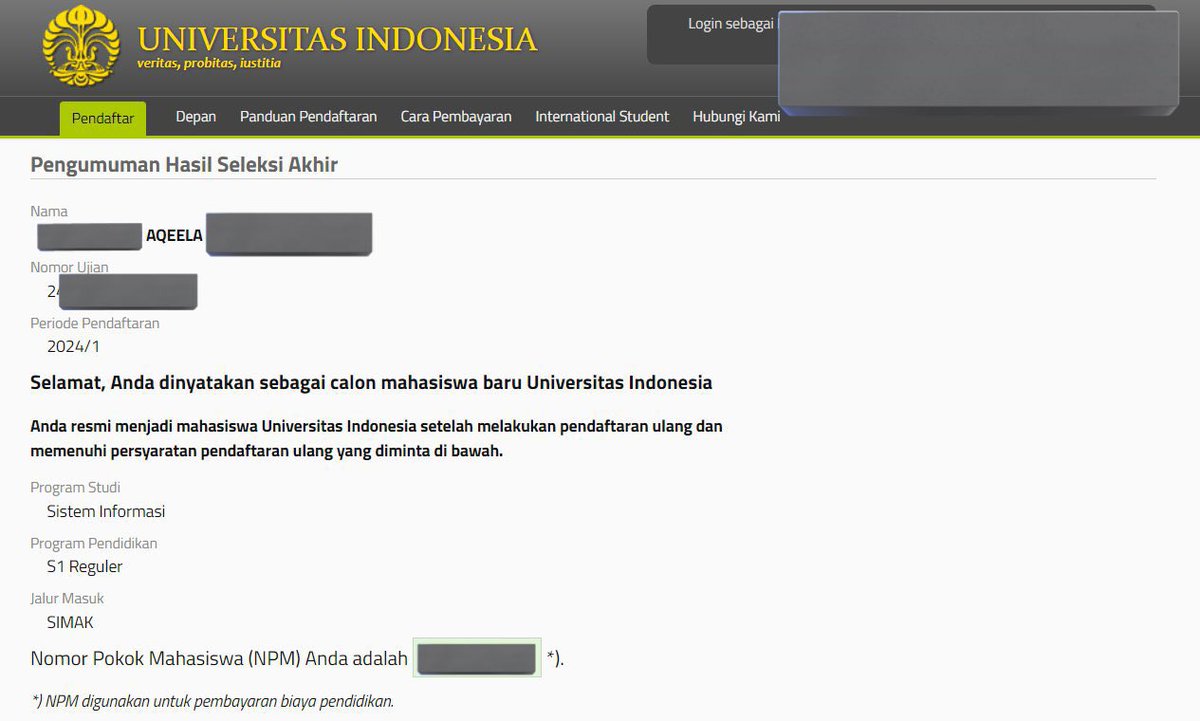Viewport: 1200px width, 721px height.
Task: Click the Selamat congratulation message
Action: click(x=371, y=383)
